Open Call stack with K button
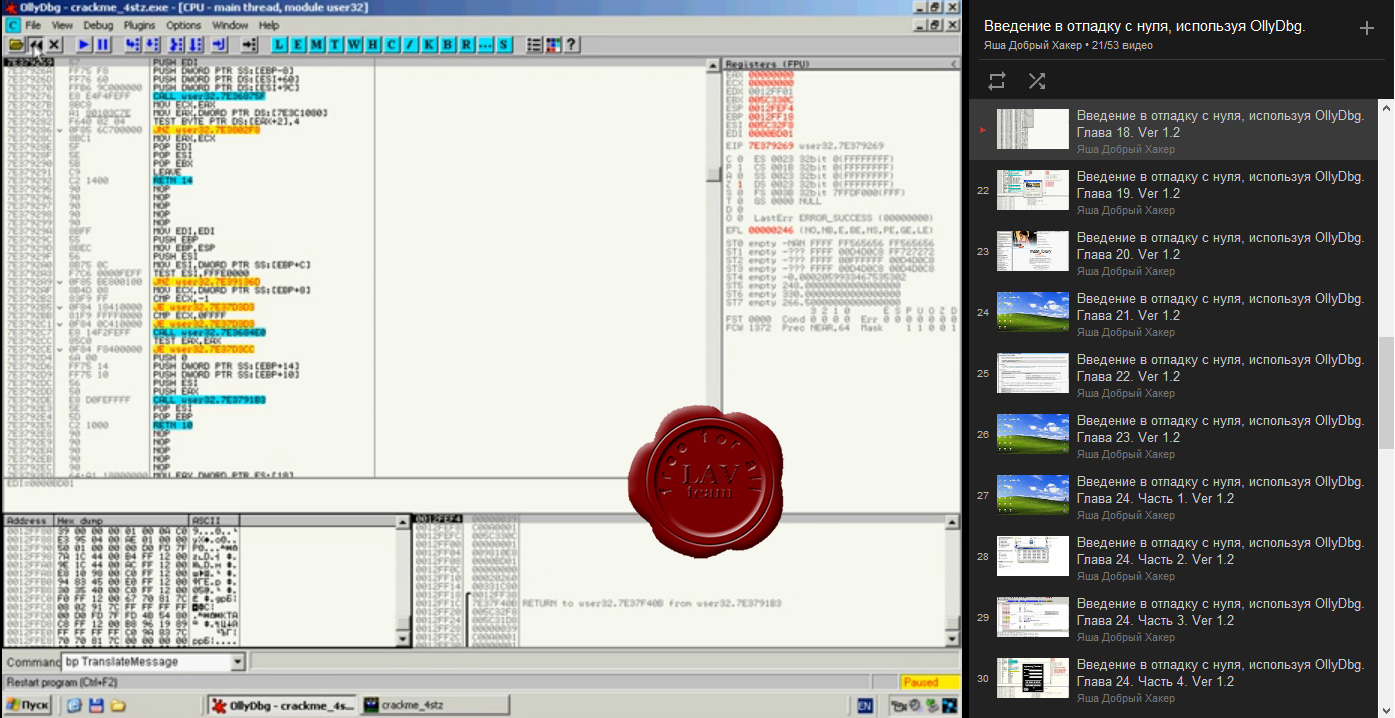 pyautogui.click(x=428, y=44)
